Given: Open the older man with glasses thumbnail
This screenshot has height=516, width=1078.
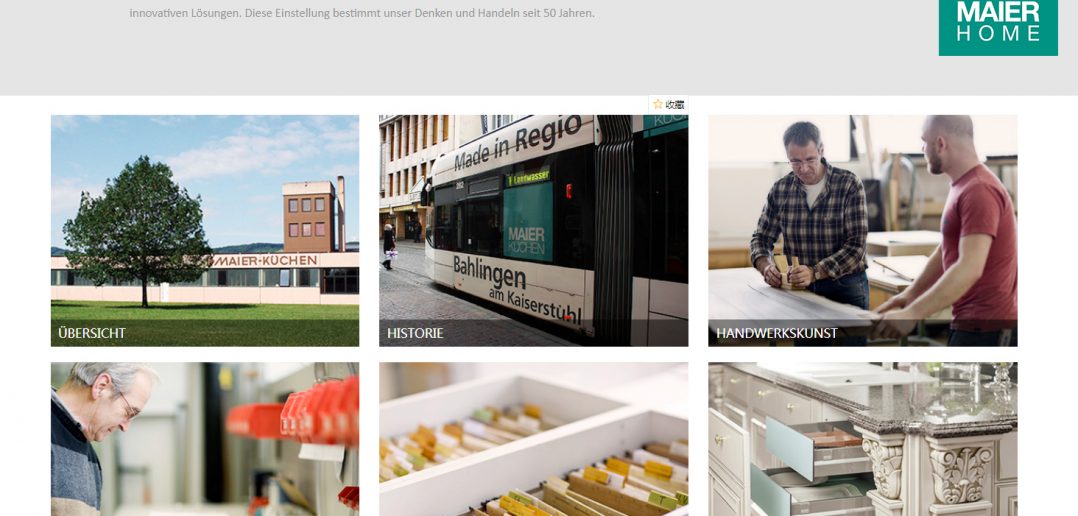Looking at the screenshot, I should (205, 439).
